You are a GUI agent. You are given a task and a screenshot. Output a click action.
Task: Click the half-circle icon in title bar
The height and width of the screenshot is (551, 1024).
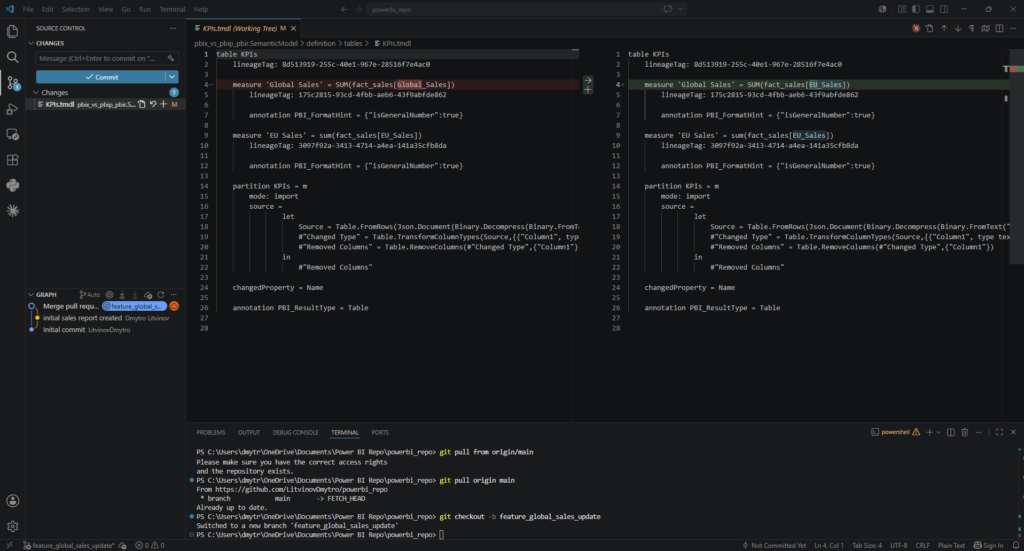pyautogui.click(x=882, y=9)
